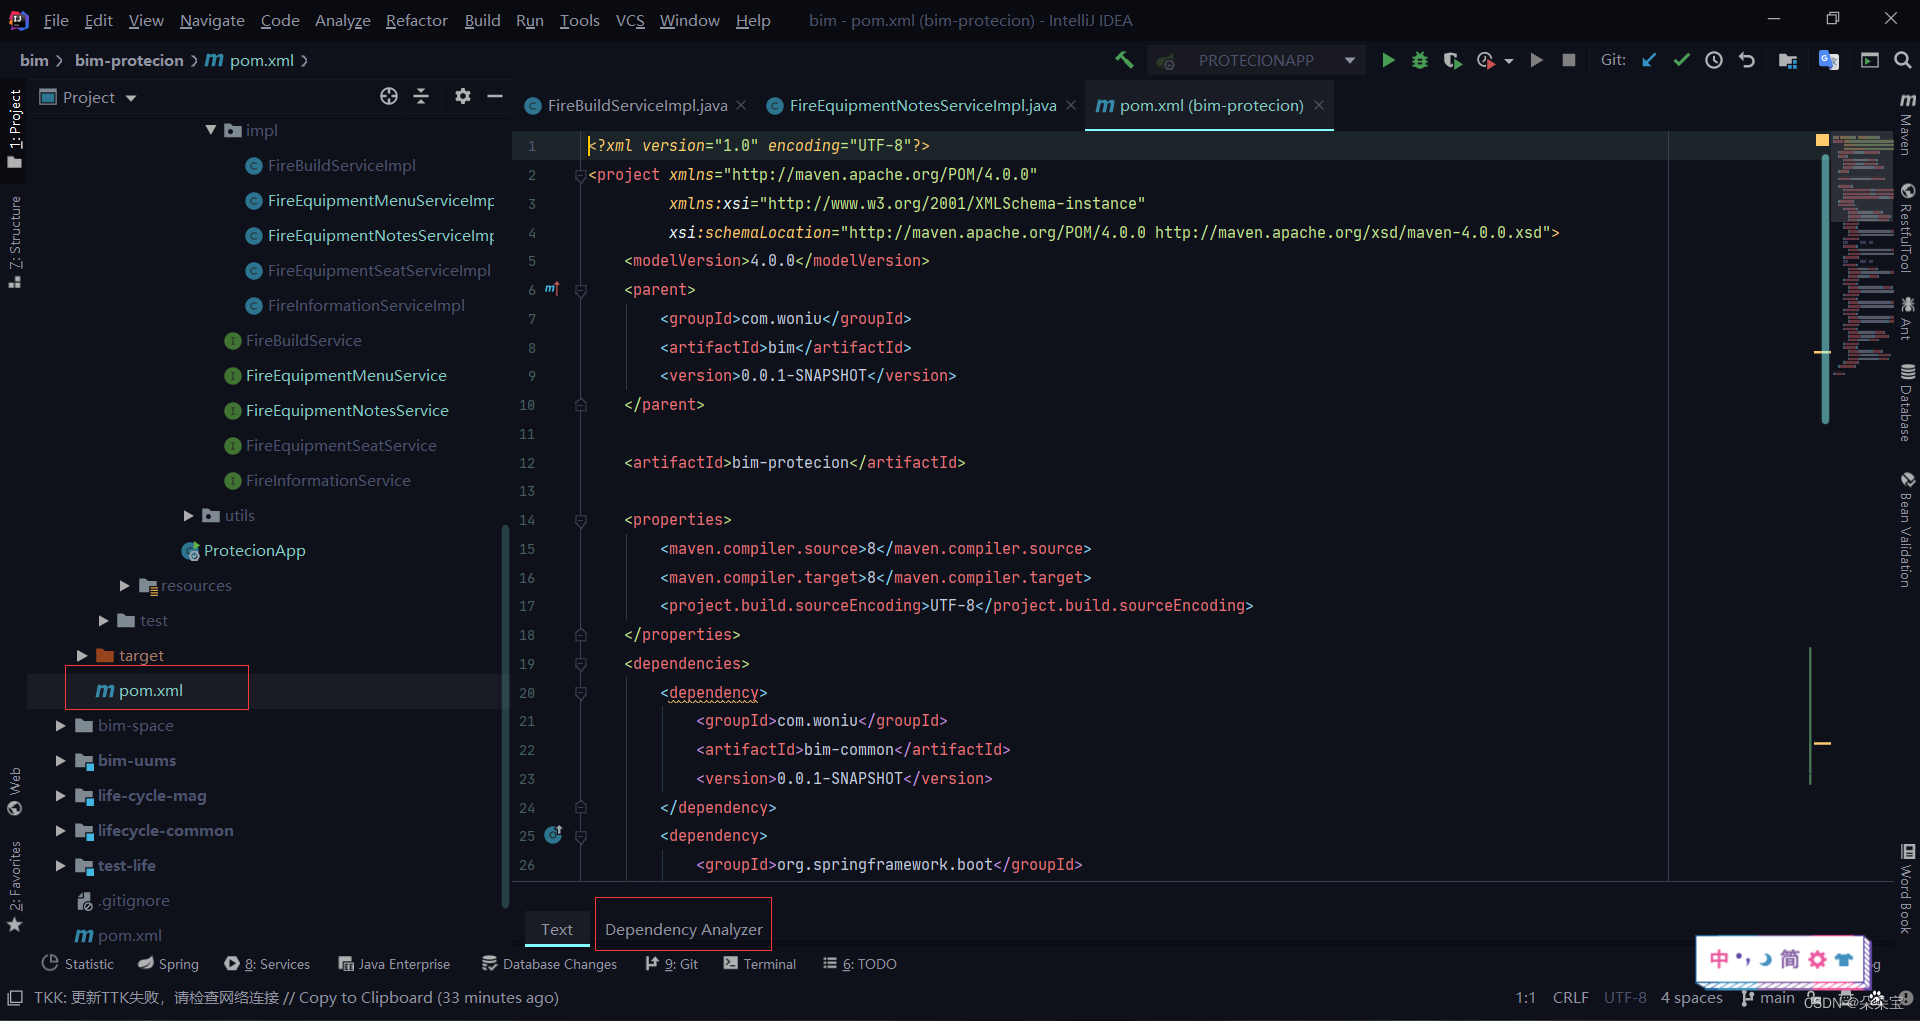Image resolution: width=1920 pixels, height=1021 pixels.
Task: Open the translate plugin icon
Action: (1829, 60)
